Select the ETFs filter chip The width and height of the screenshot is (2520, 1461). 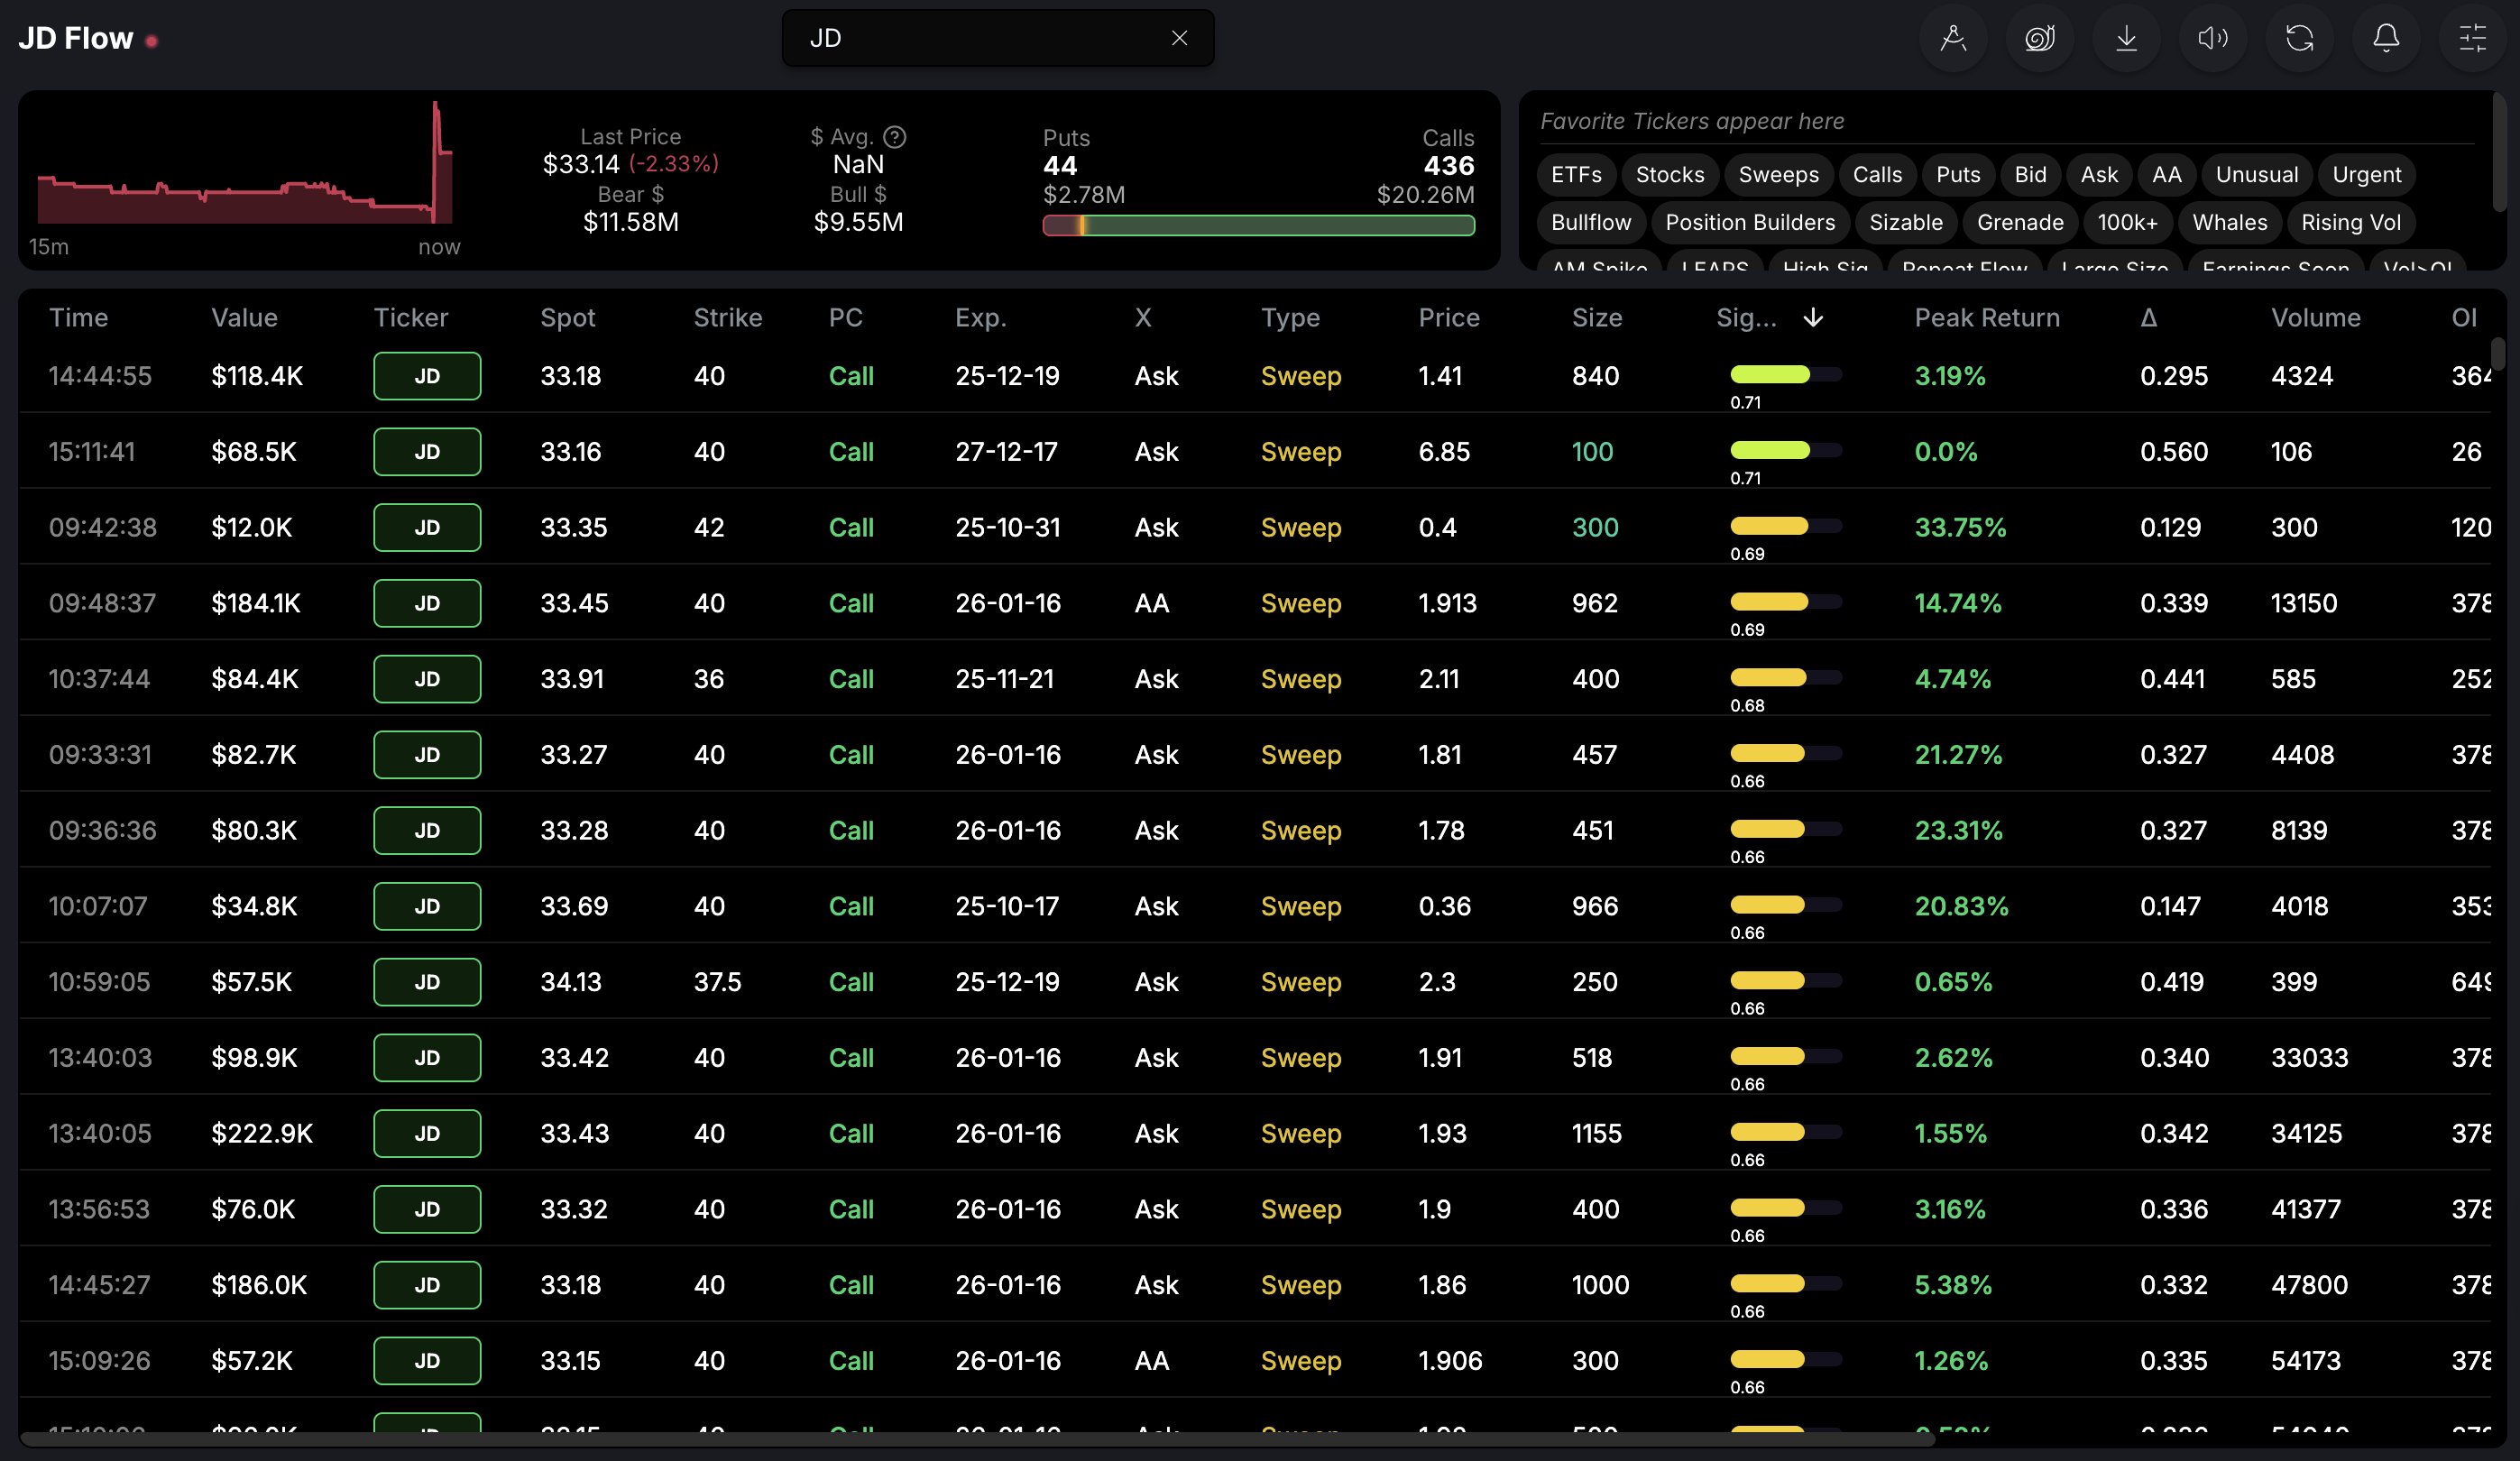1576,175
